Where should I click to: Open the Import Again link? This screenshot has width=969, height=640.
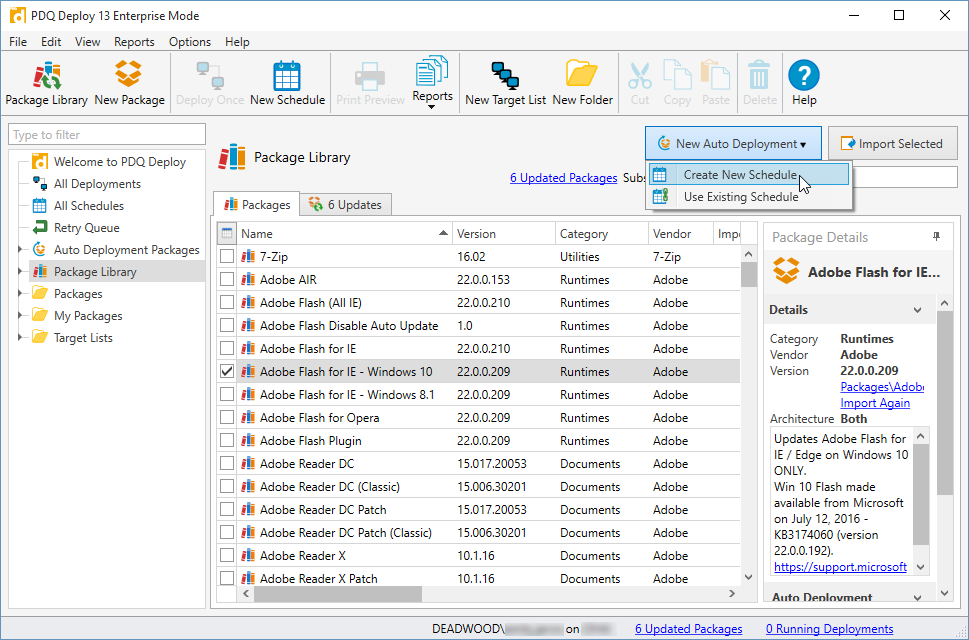[x=875, y=403]
